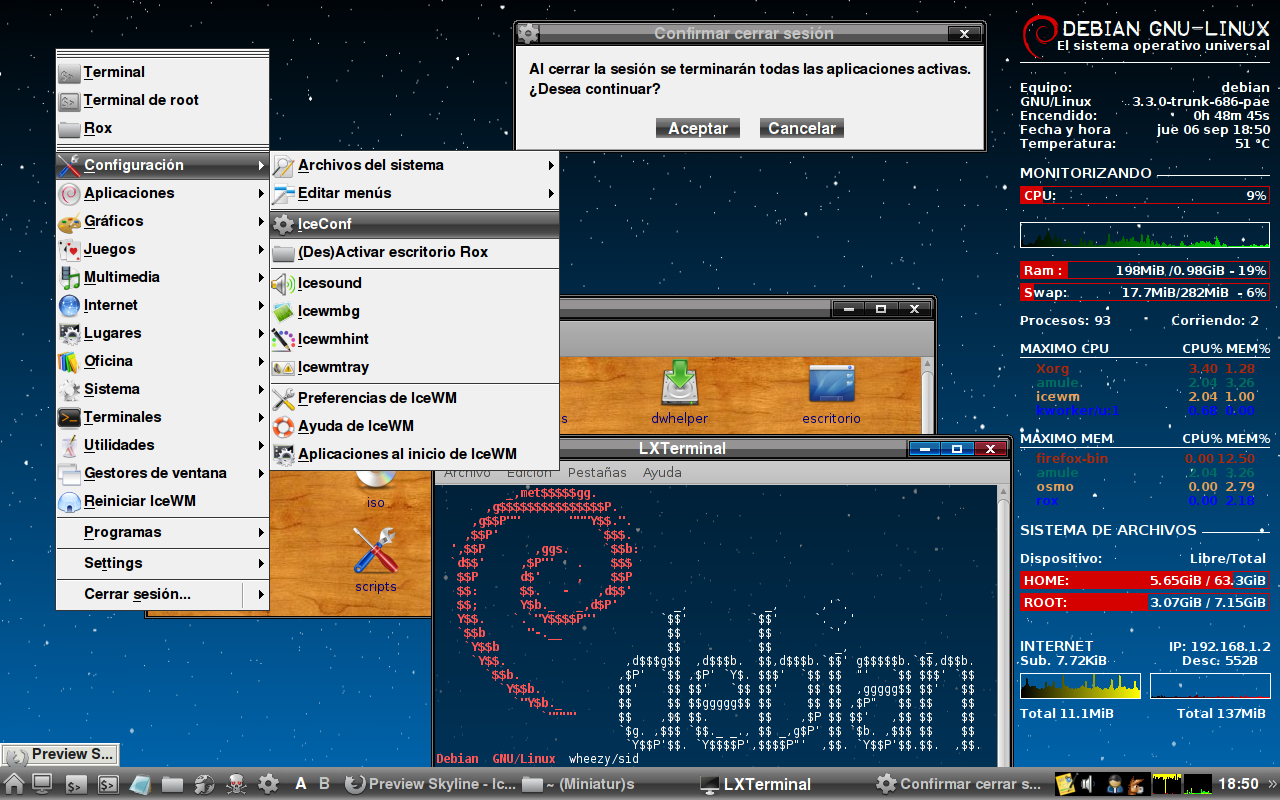1280x800 pixels.
Task: Open Pestañas menu in LXTerminal
Action: point(597,472)
